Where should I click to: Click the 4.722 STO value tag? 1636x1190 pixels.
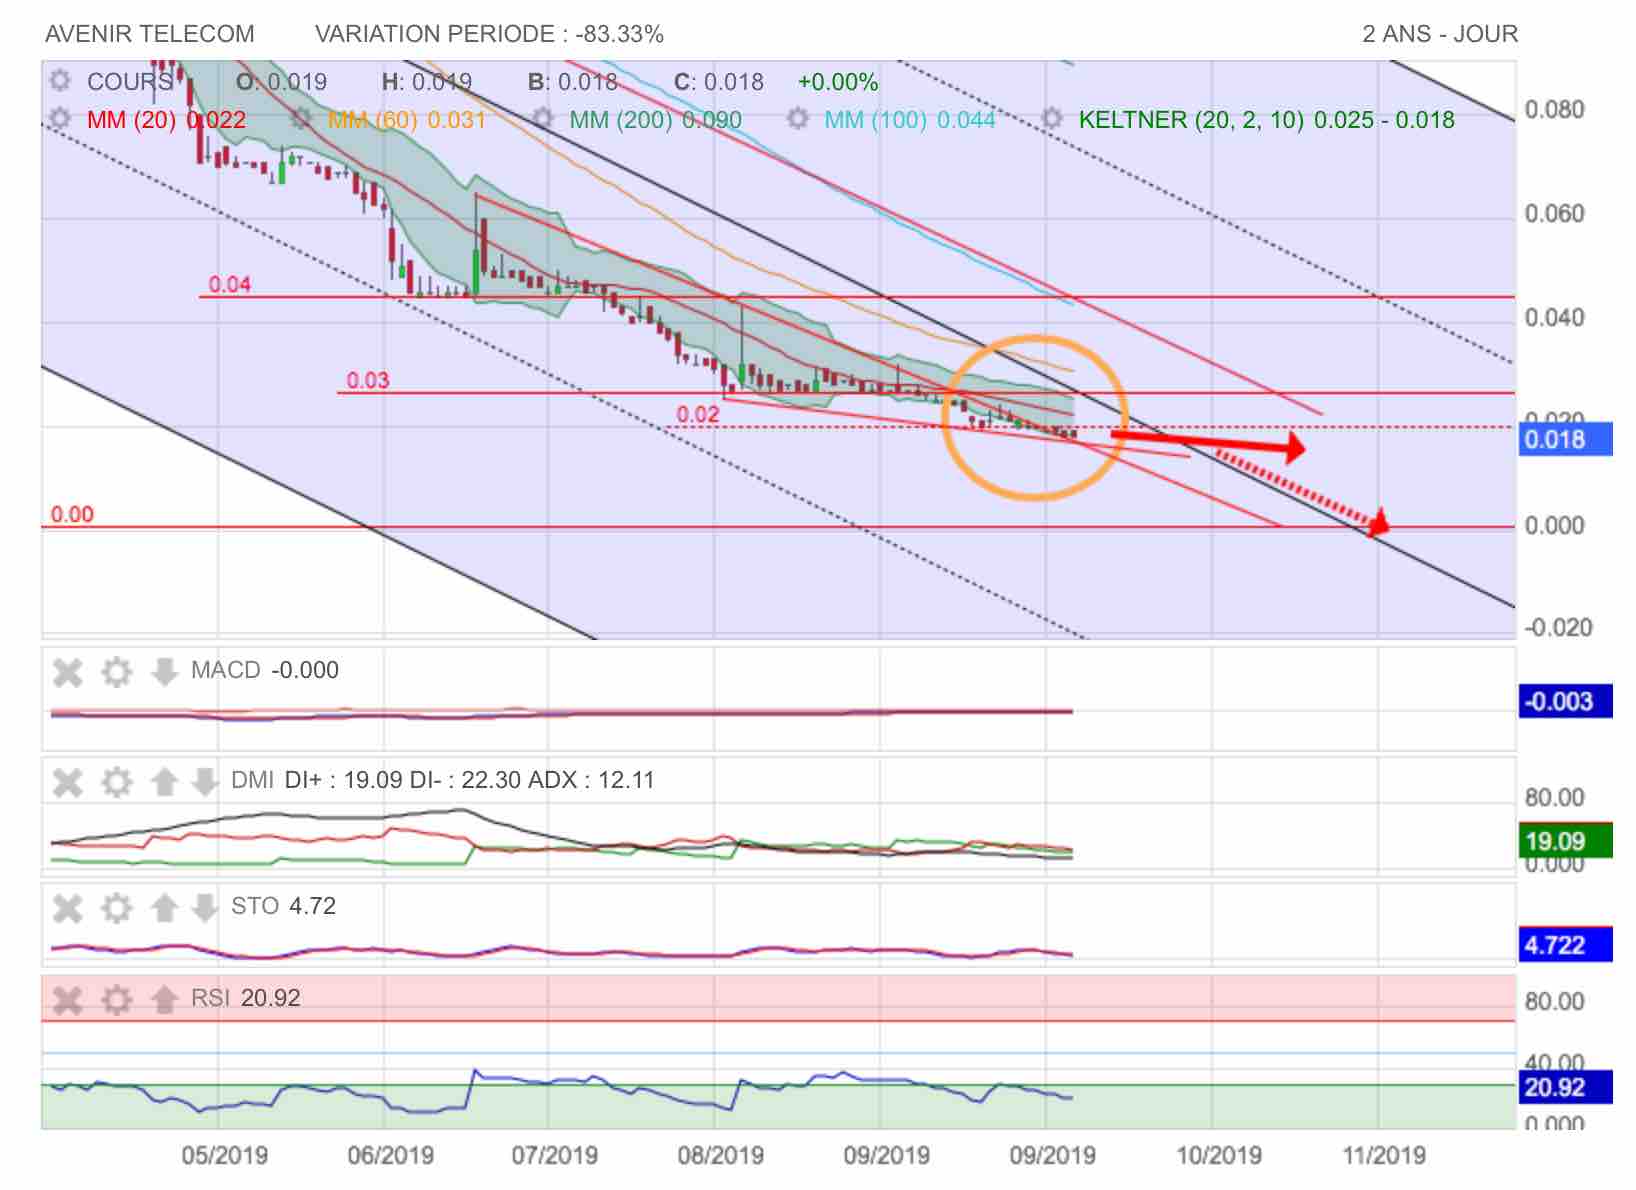click(x=1566, y=945)
